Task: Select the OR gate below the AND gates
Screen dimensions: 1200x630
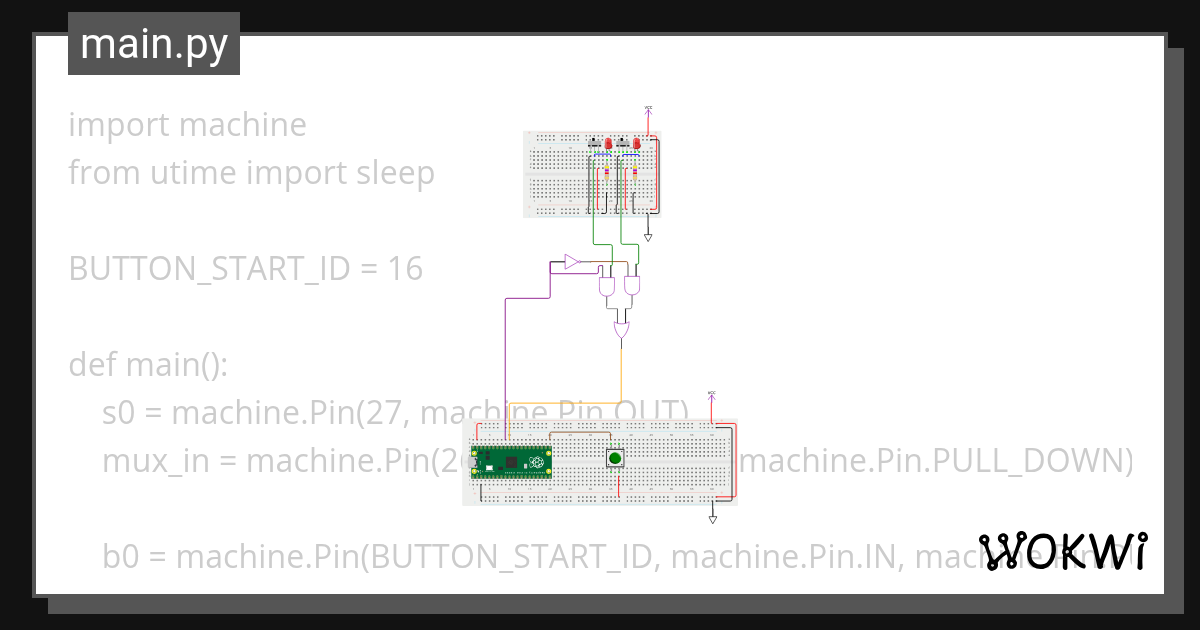Action: pos(621,329)
